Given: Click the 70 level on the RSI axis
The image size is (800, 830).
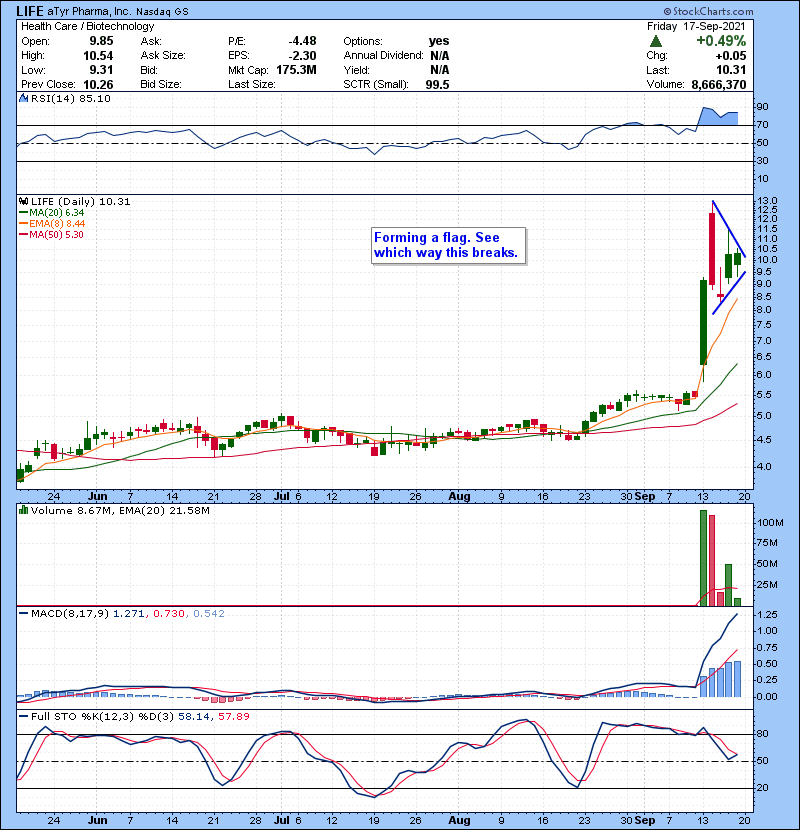Looking at the screenshot, I should click(x=762, y=124).
